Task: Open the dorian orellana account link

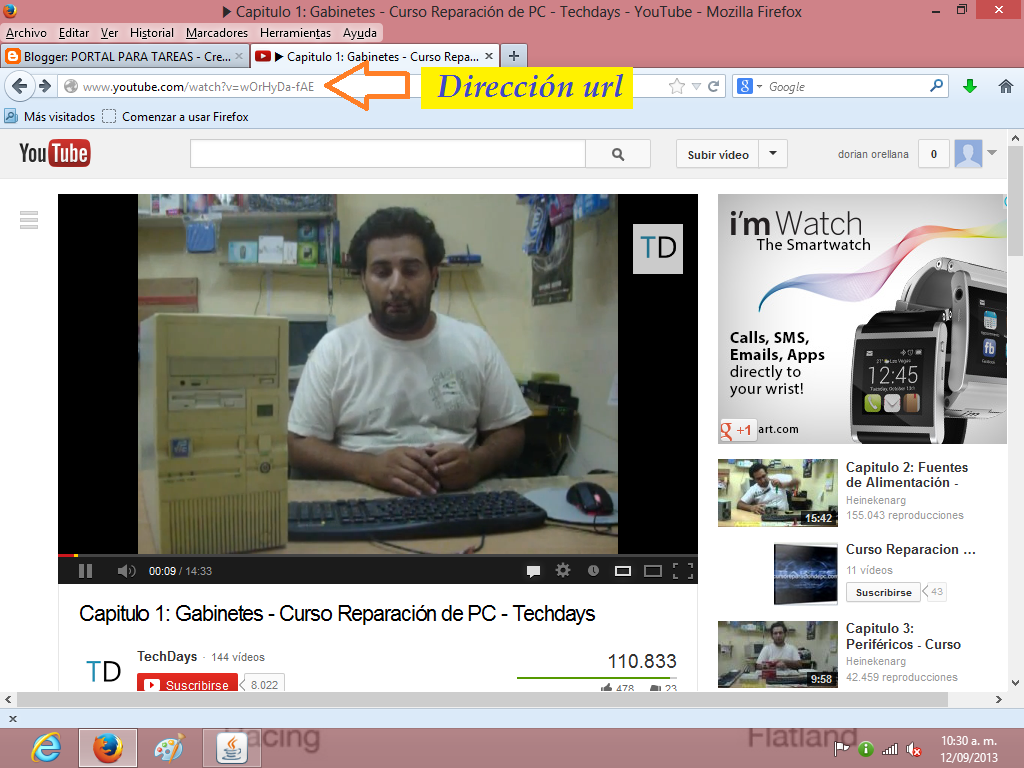Action: click(x=873, y=154)
